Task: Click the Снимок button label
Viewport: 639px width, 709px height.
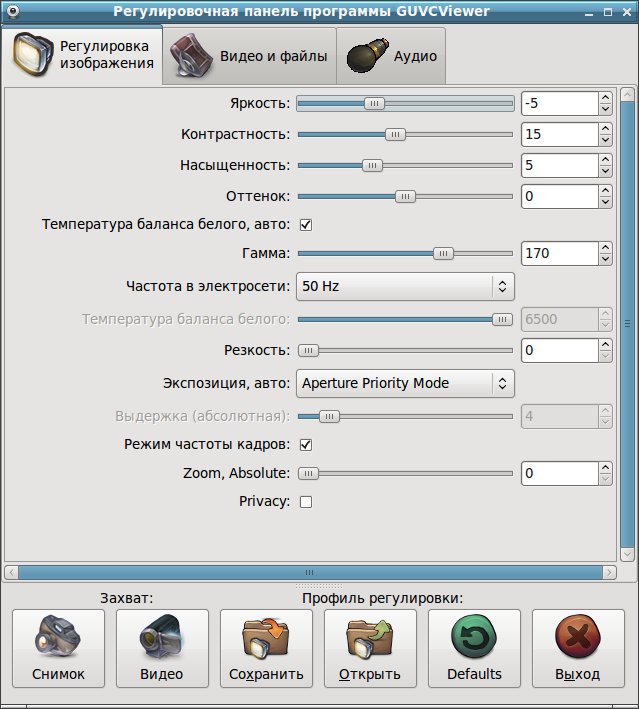Action: coord(58,674)
